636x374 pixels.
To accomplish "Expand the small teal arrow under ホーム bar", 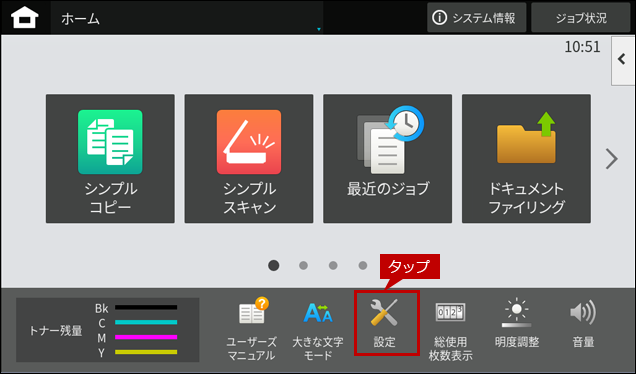I will point(319,29).
